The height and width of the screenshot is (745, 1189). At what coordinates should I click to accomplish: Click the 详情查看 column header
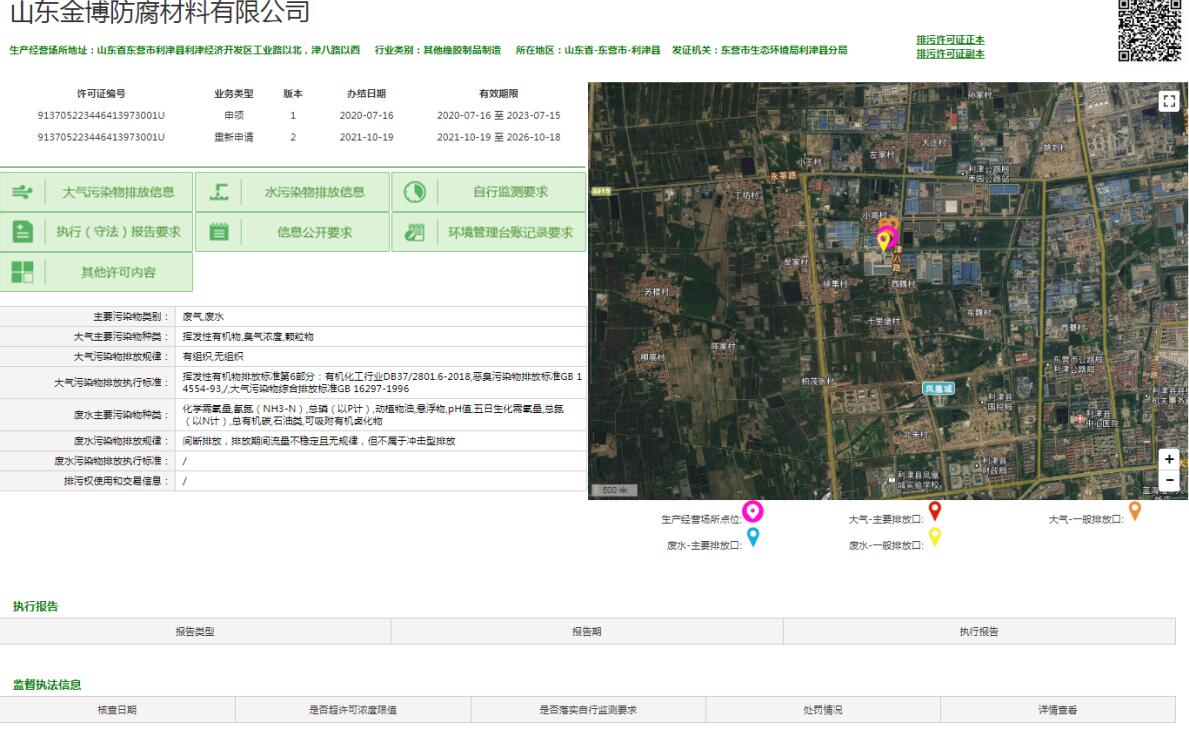pos(1058,710)
